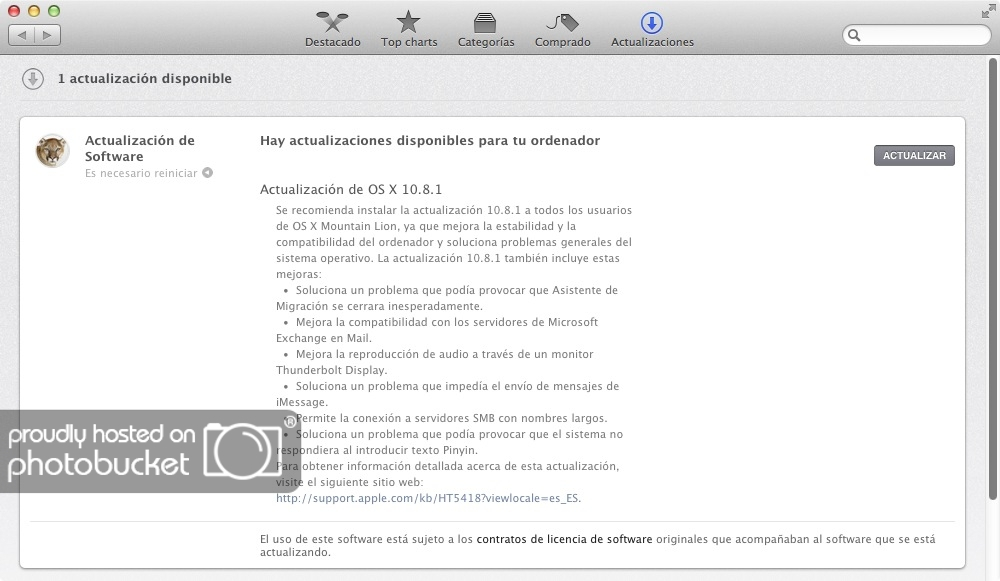
Task: Click the download arrow beside update count
Action: coord(33,79)
